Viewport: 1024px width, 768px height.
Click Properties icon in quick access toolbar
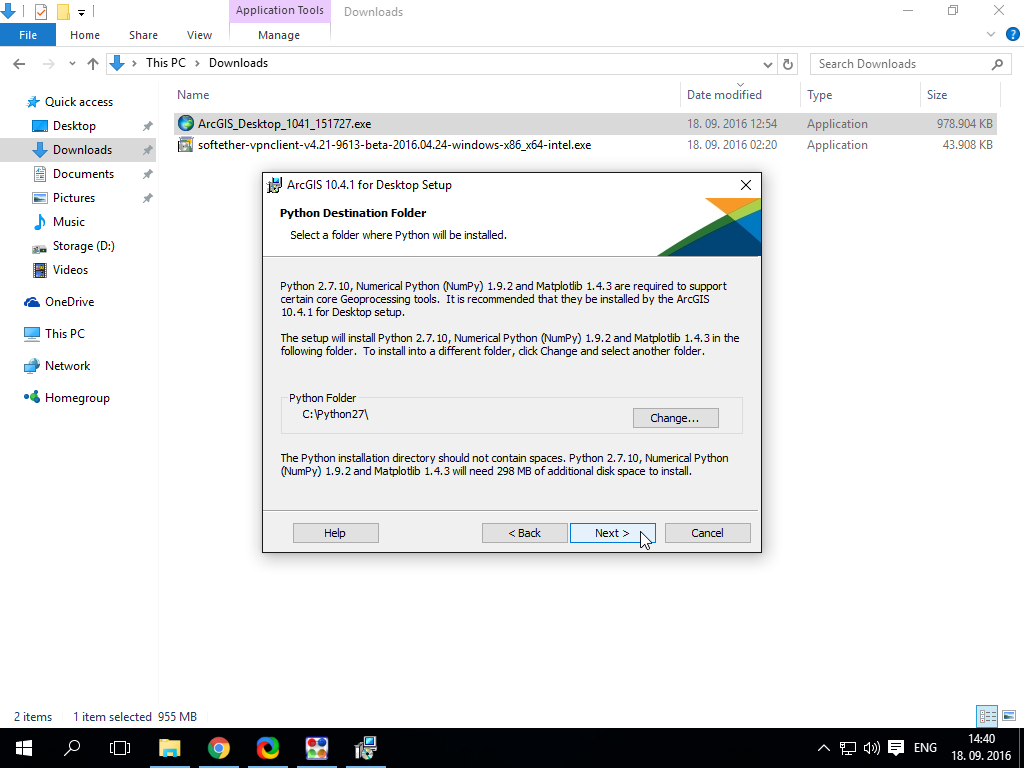tap(40, 11)
